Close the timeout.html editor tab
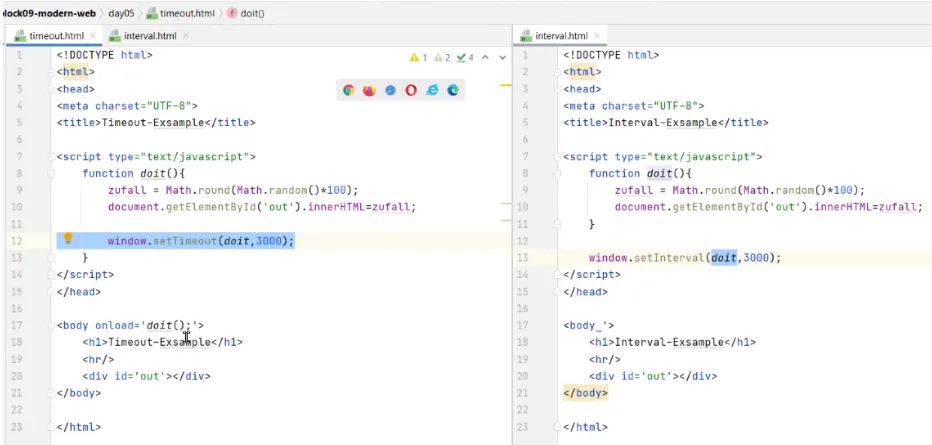The width and height of the screenshot is (932, 445). pyautogui.click(x=93, y=36)
